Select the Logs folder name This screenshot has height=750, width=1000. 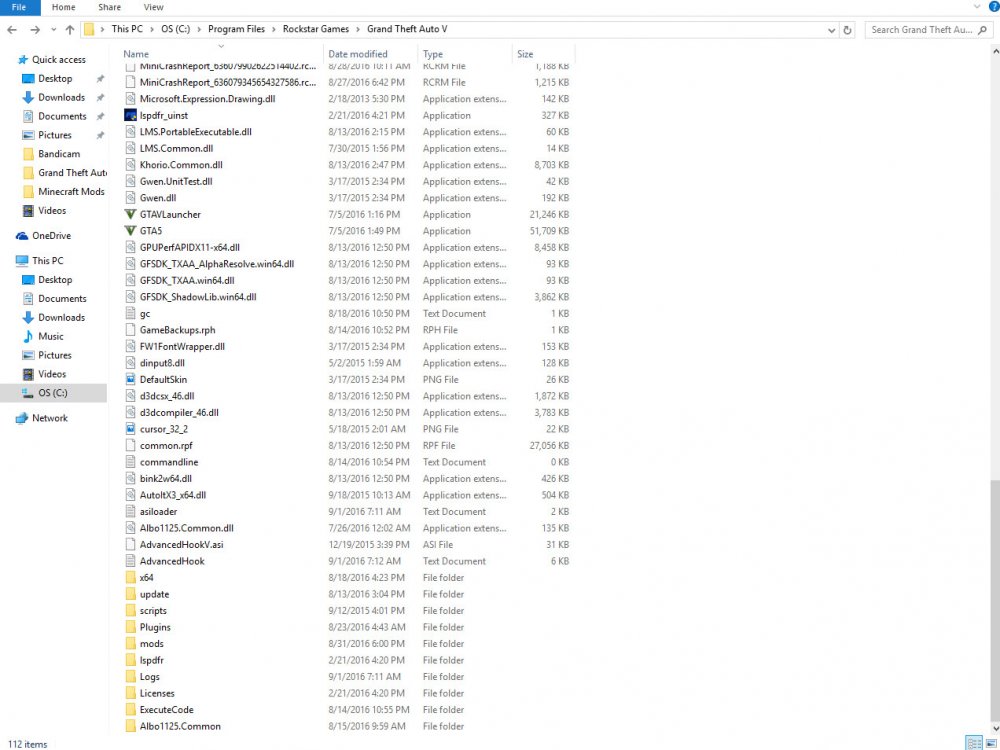150,677
